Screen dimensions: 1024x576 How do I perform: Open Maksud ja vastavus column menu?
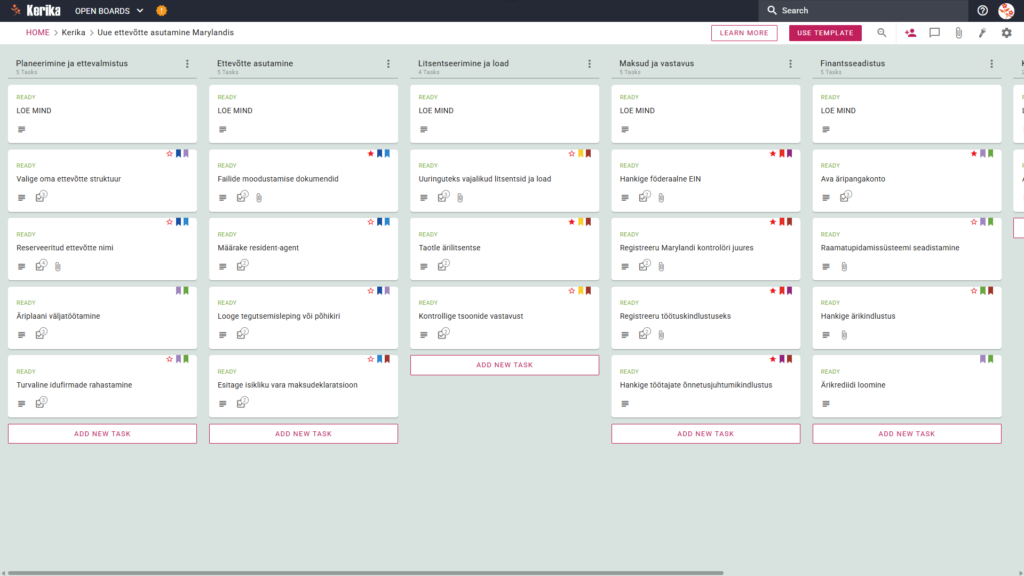[791, 64]
